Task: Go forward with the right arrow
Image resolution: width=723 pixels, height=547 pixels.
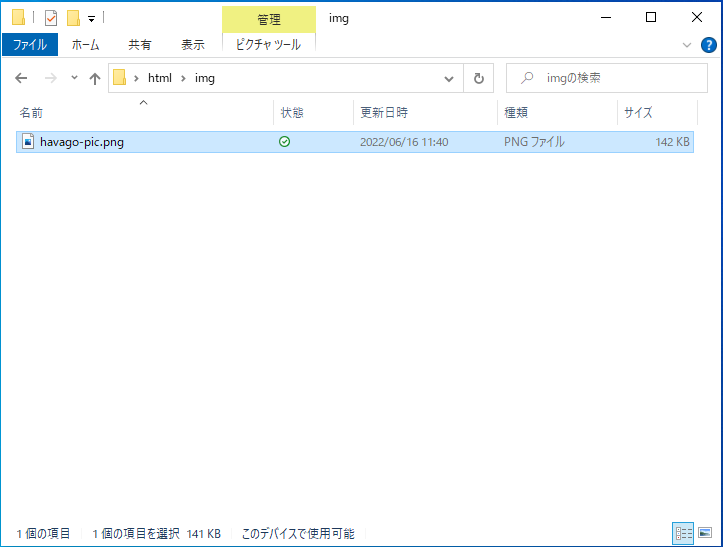Action: [51, 78]
